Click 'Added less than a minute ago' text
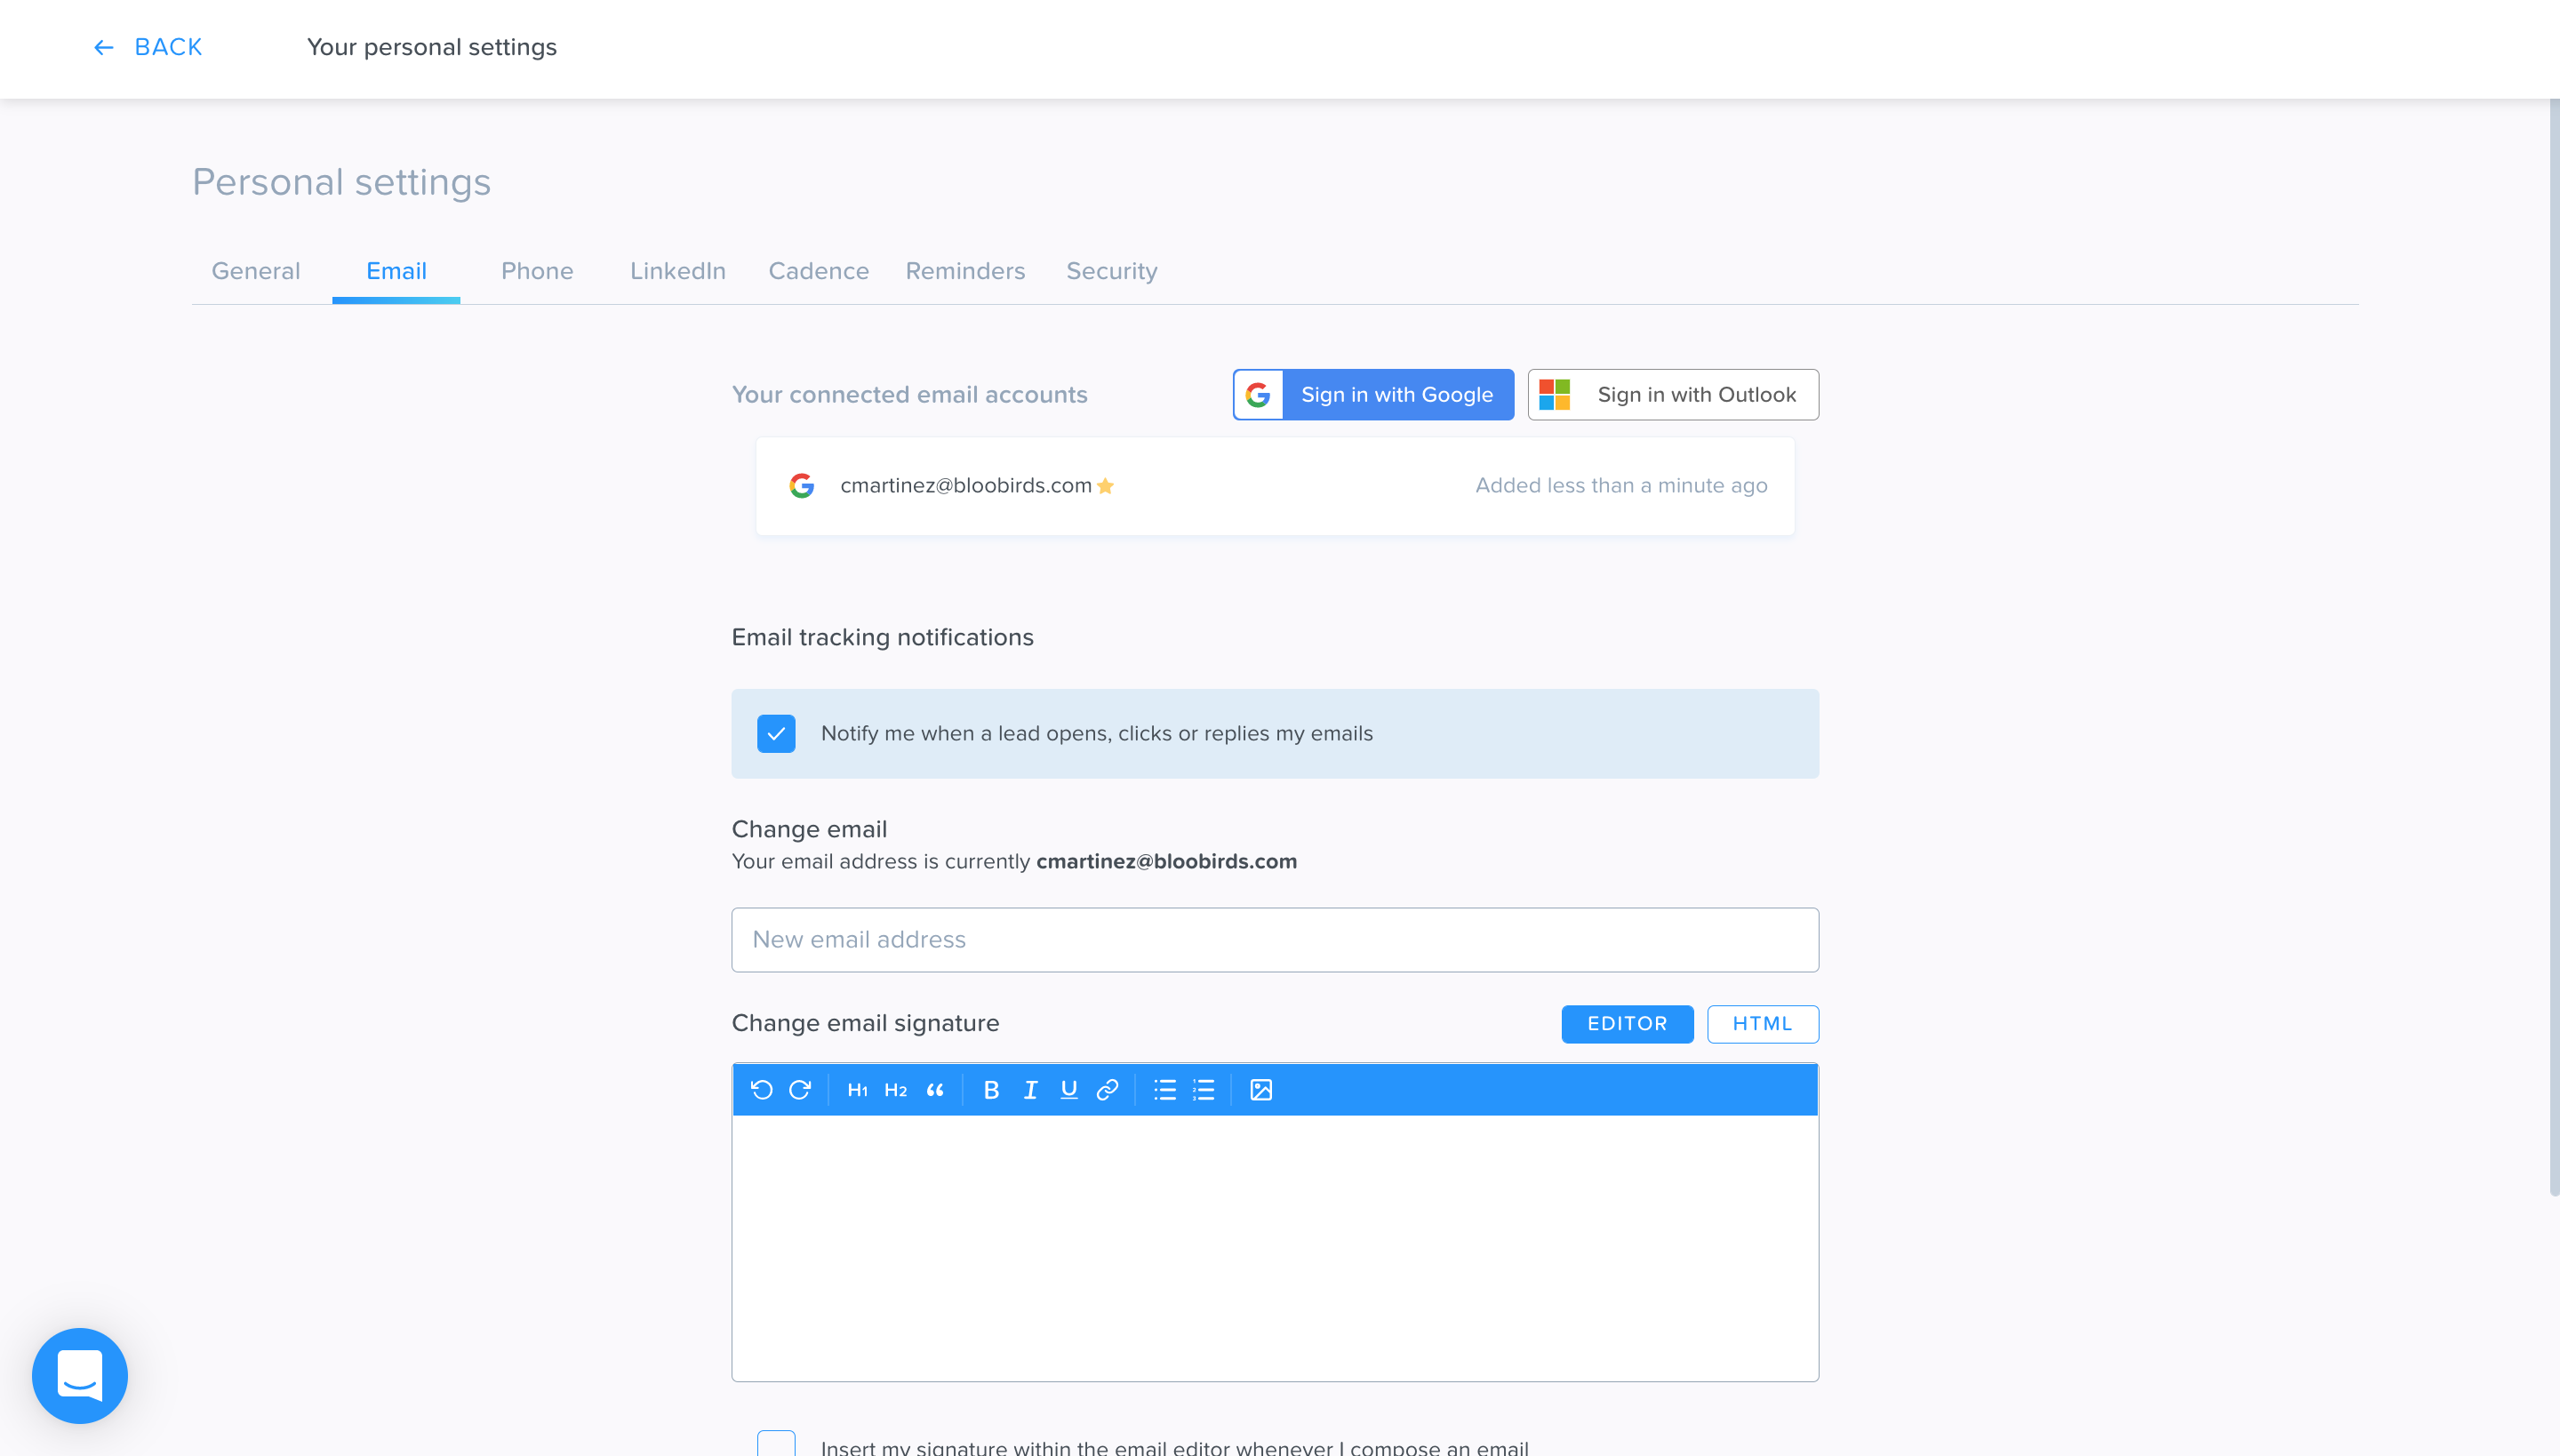Viewport: 2560px width, 1456px height. (1621, 486)
